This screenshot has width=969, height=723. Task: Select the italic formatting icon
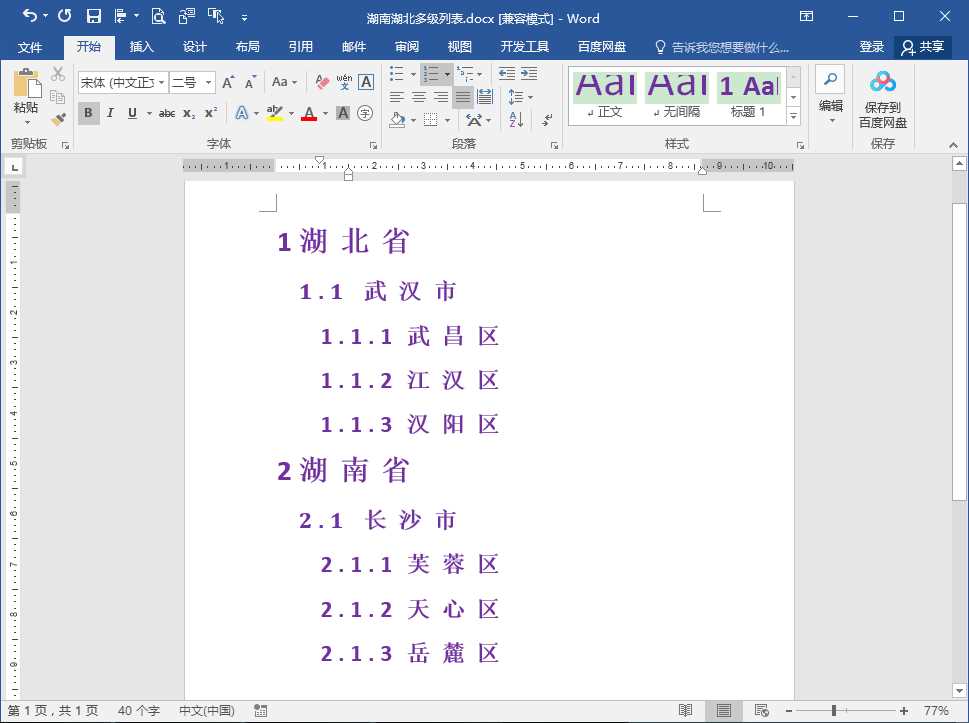tap(111, 113)
